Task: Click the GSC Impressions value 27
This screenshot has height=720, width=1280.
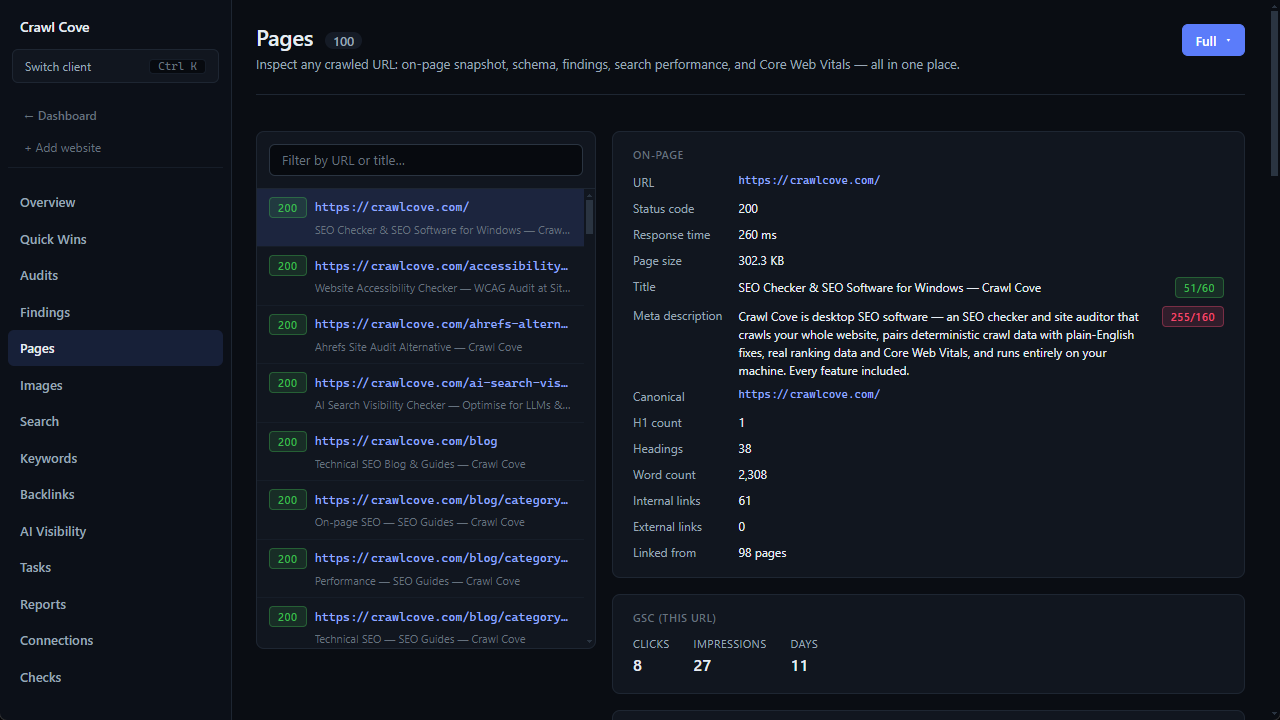Action: pos(702,666)
